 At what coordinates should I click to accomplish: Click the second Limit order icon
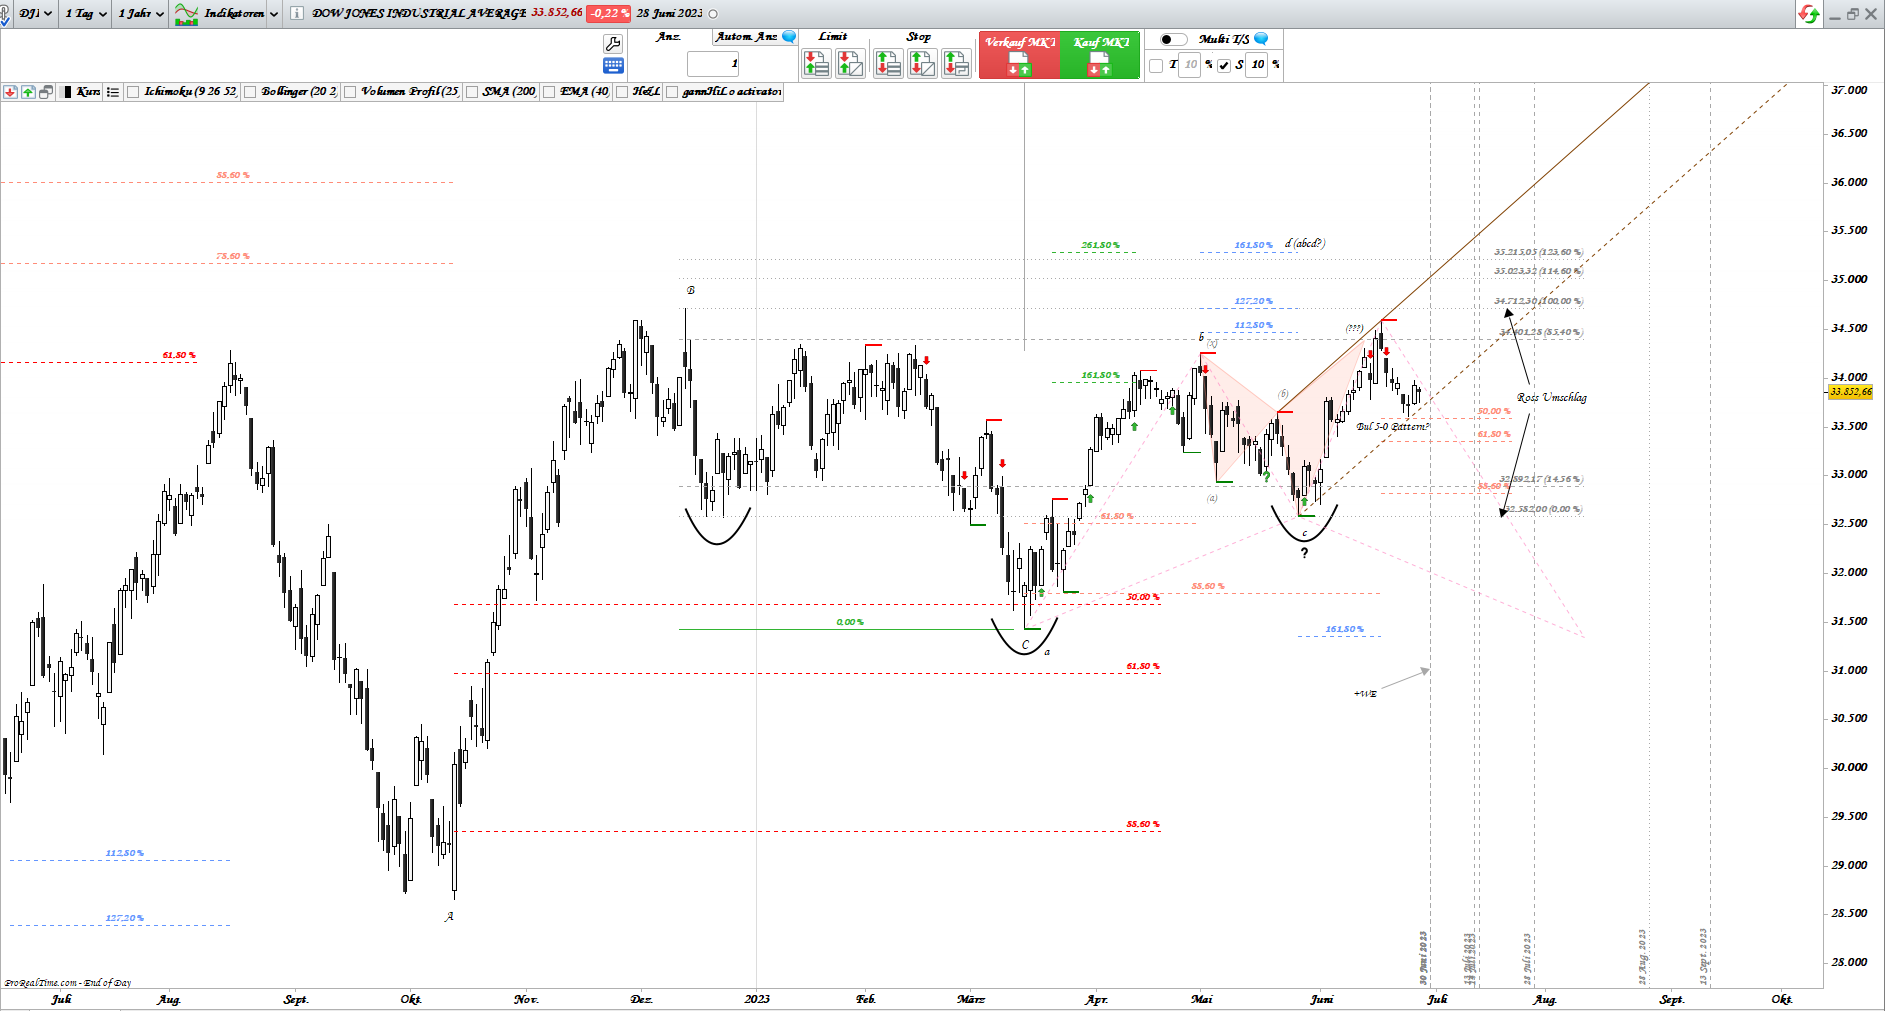[851, 63]
